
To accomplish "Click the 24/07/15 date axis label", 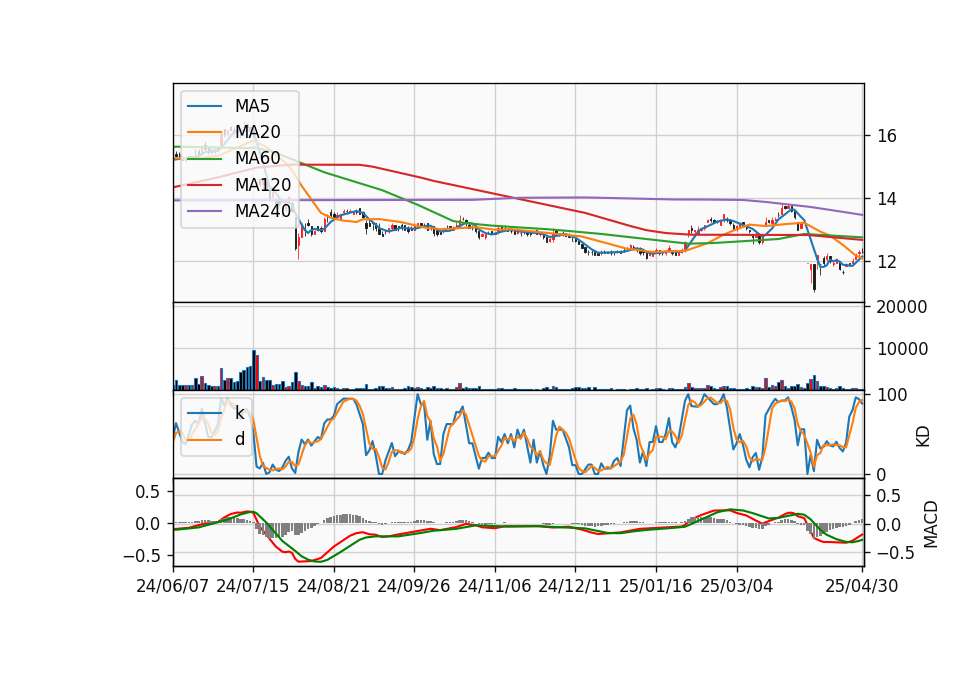I will coord(253,586).
